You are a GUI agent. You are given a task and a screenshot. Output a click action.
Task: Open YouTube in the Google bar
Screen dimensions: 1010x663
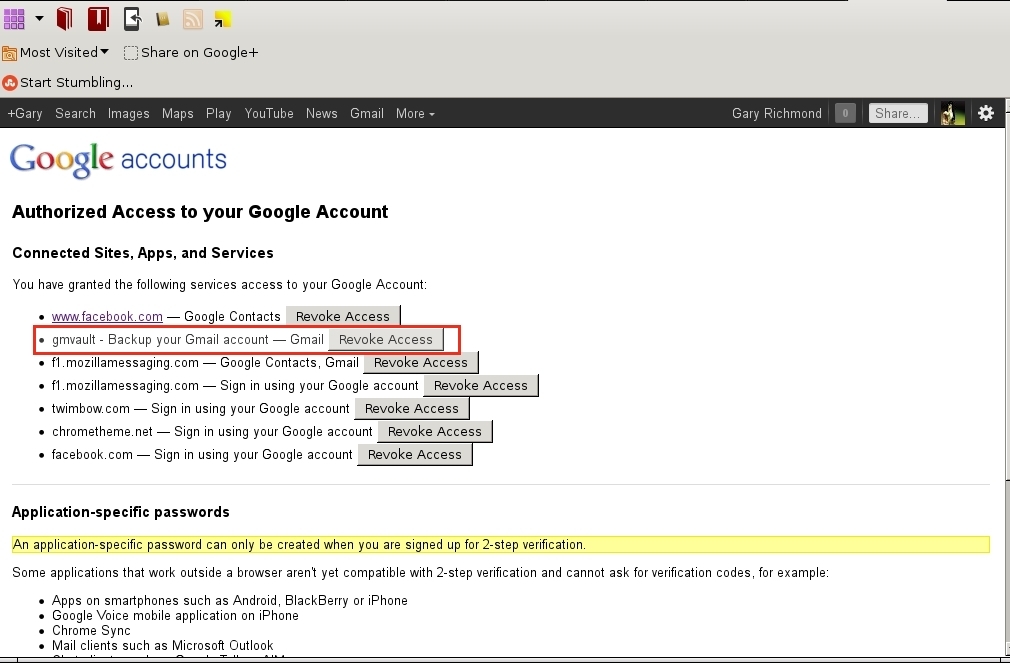coord(269,113)
